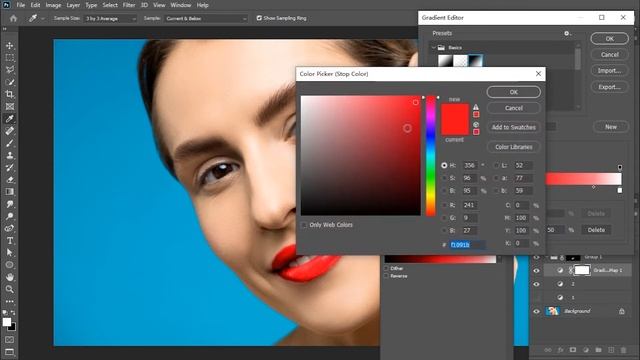The width and height of the screenshot is (640, 360).
Task: Select the Move tool
Action: (9, 45)
